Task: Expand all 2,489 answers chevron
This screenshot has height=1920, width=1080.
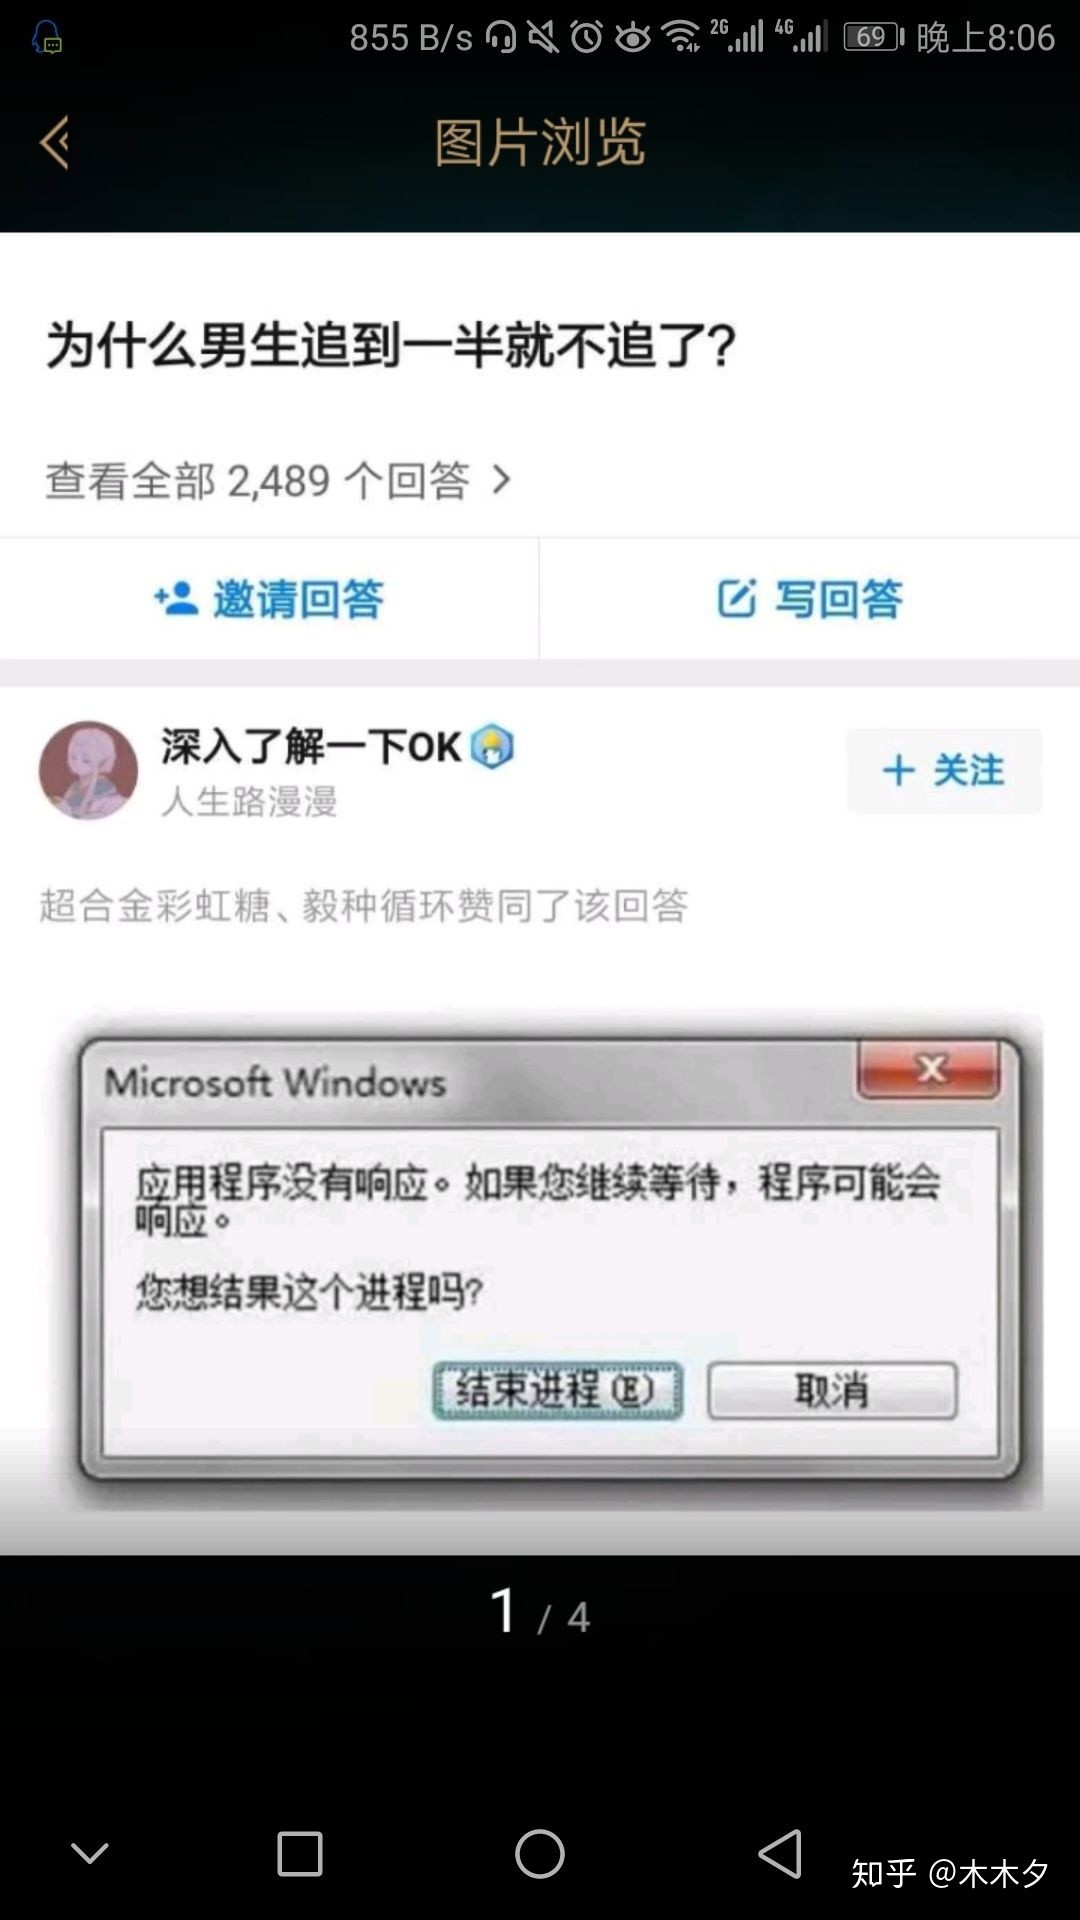Action: (x=502, y=481)
